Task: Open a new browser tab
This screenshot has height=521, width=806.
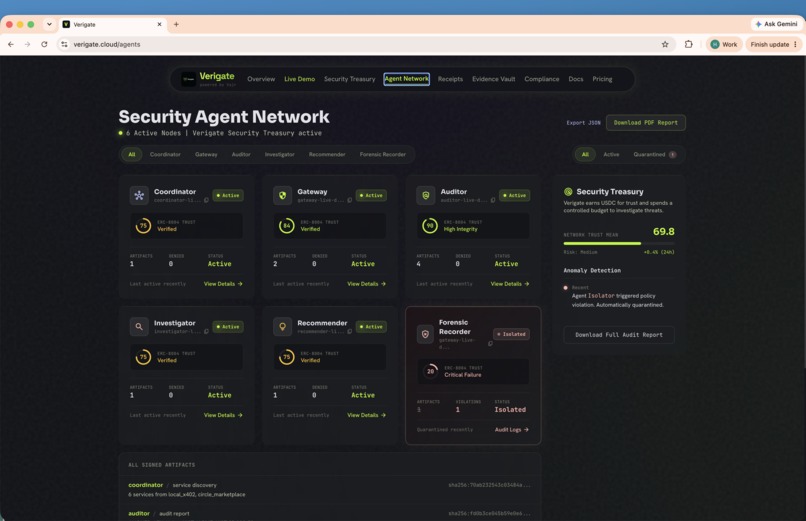Action: [176, 24]
